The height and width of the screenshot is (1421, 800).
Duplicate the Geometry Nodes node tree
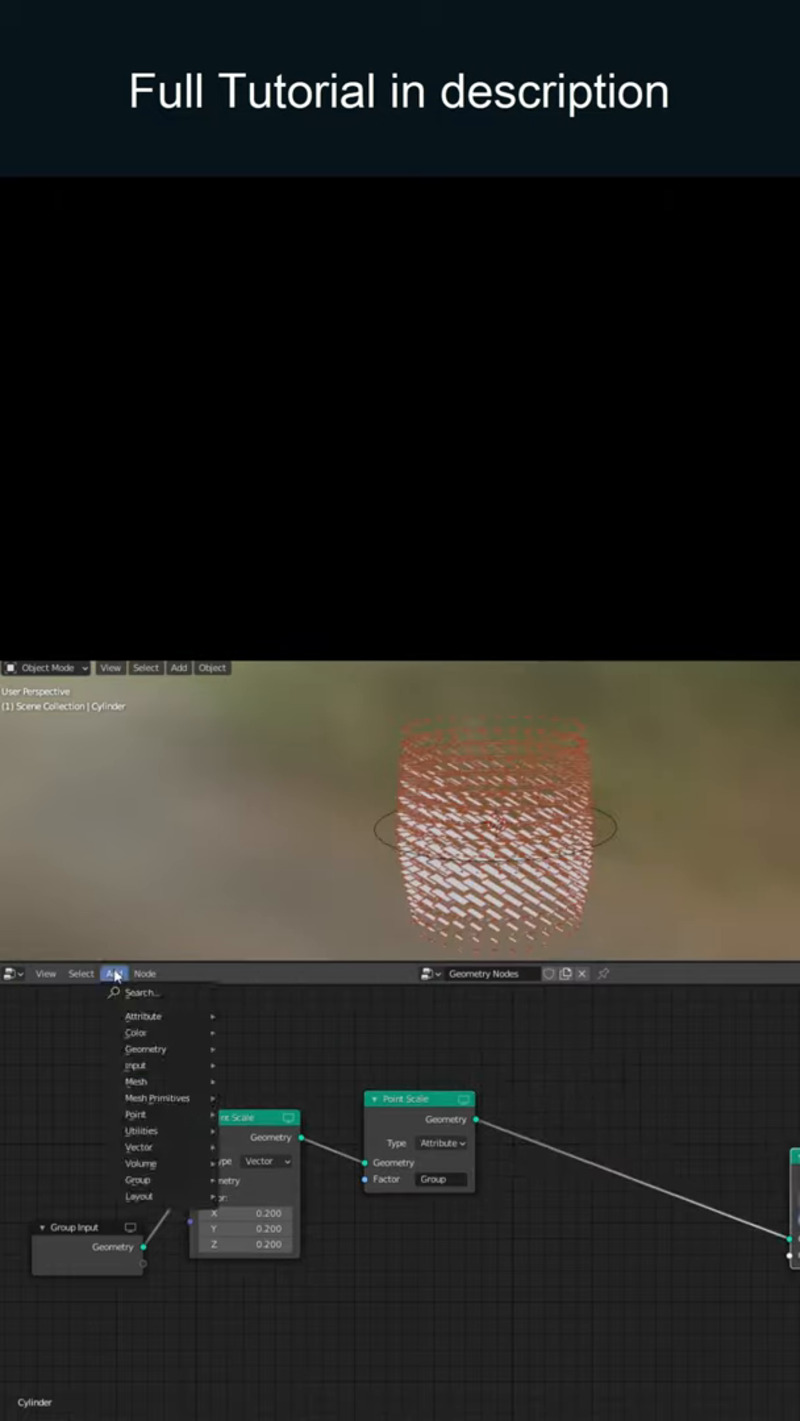[x=565, y=974]
